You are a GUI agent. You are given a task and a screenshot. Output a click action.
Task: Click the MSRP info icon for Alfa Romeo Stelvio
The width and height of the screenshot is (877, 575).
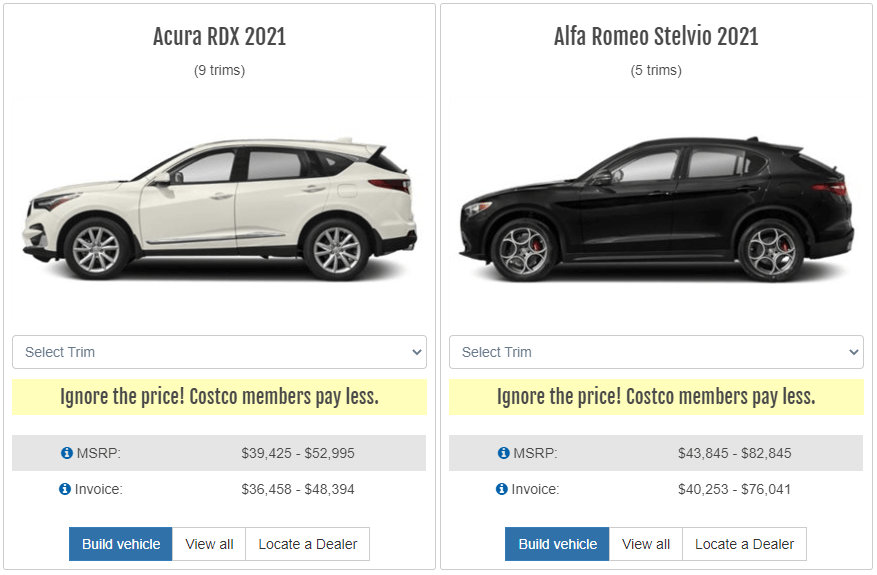click(503, 453)
